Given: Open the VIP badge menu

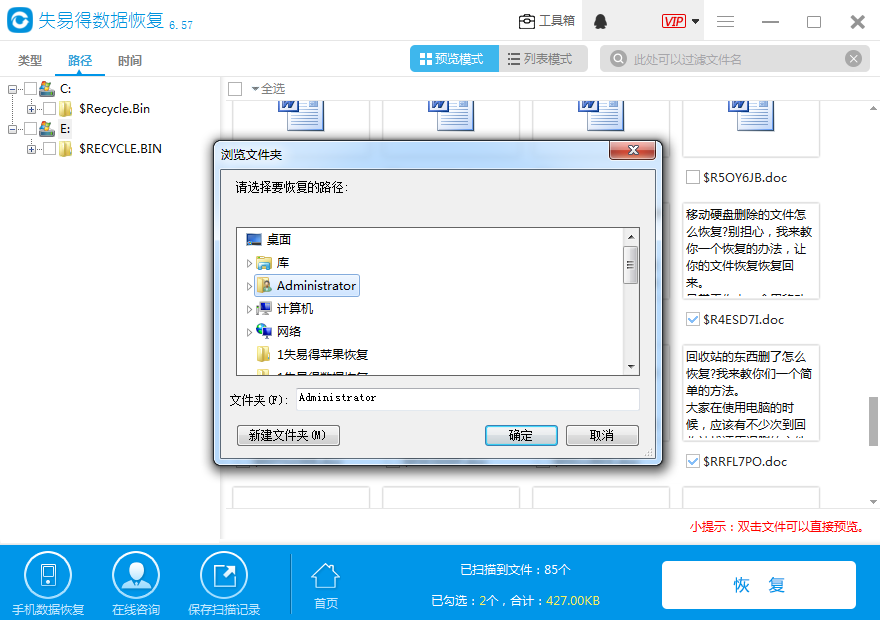Looking at the screenshot, I should [673, 21].
